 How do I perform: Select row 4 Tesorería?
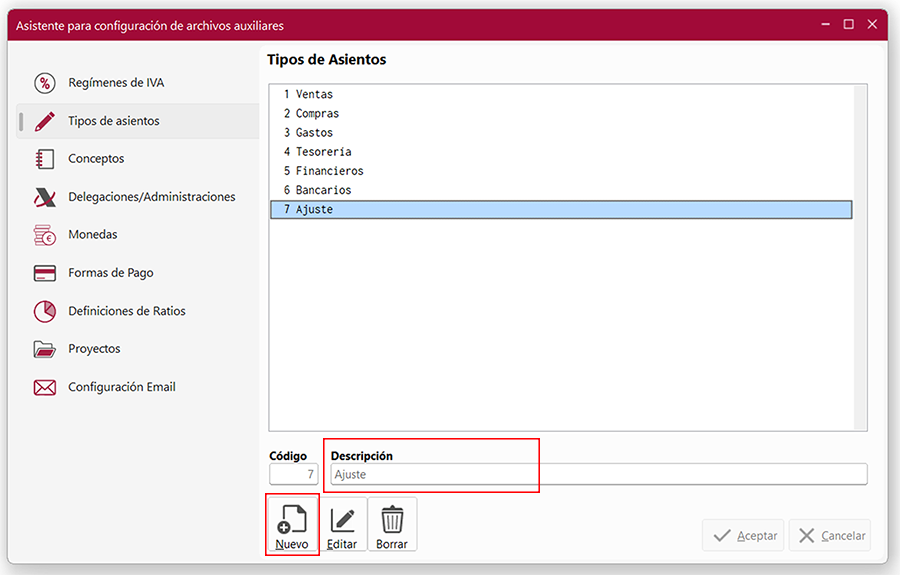coord(561,152)
